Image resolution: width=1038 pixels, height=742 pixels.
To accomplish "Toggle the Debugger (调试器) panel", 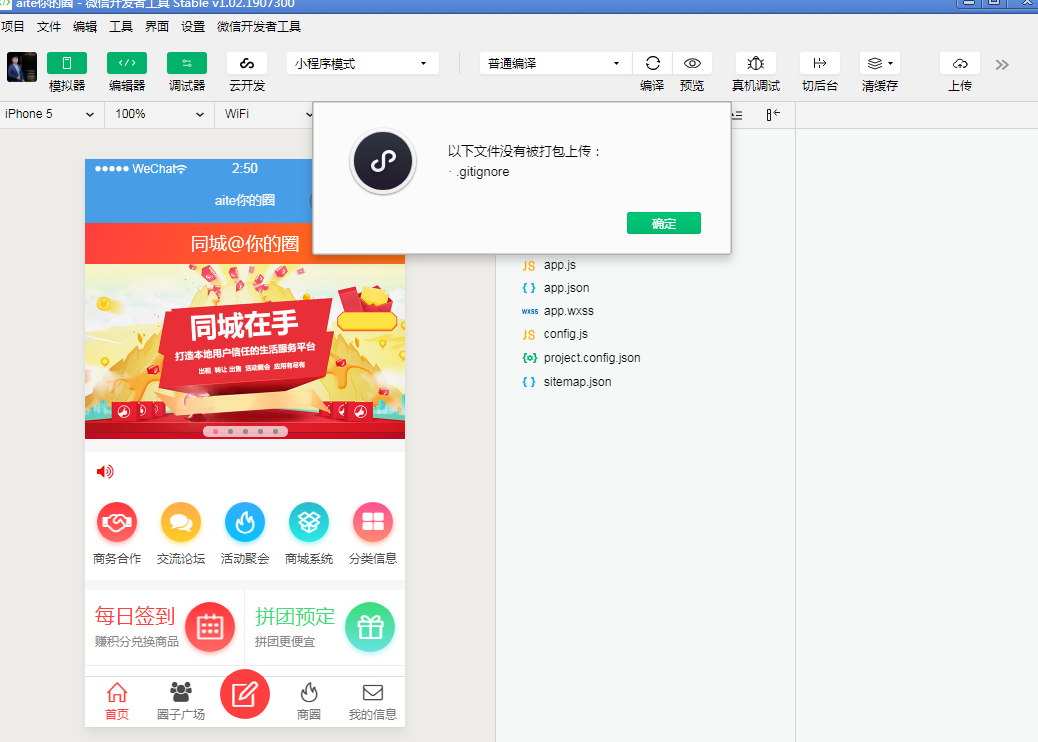I will pos(187,63).
